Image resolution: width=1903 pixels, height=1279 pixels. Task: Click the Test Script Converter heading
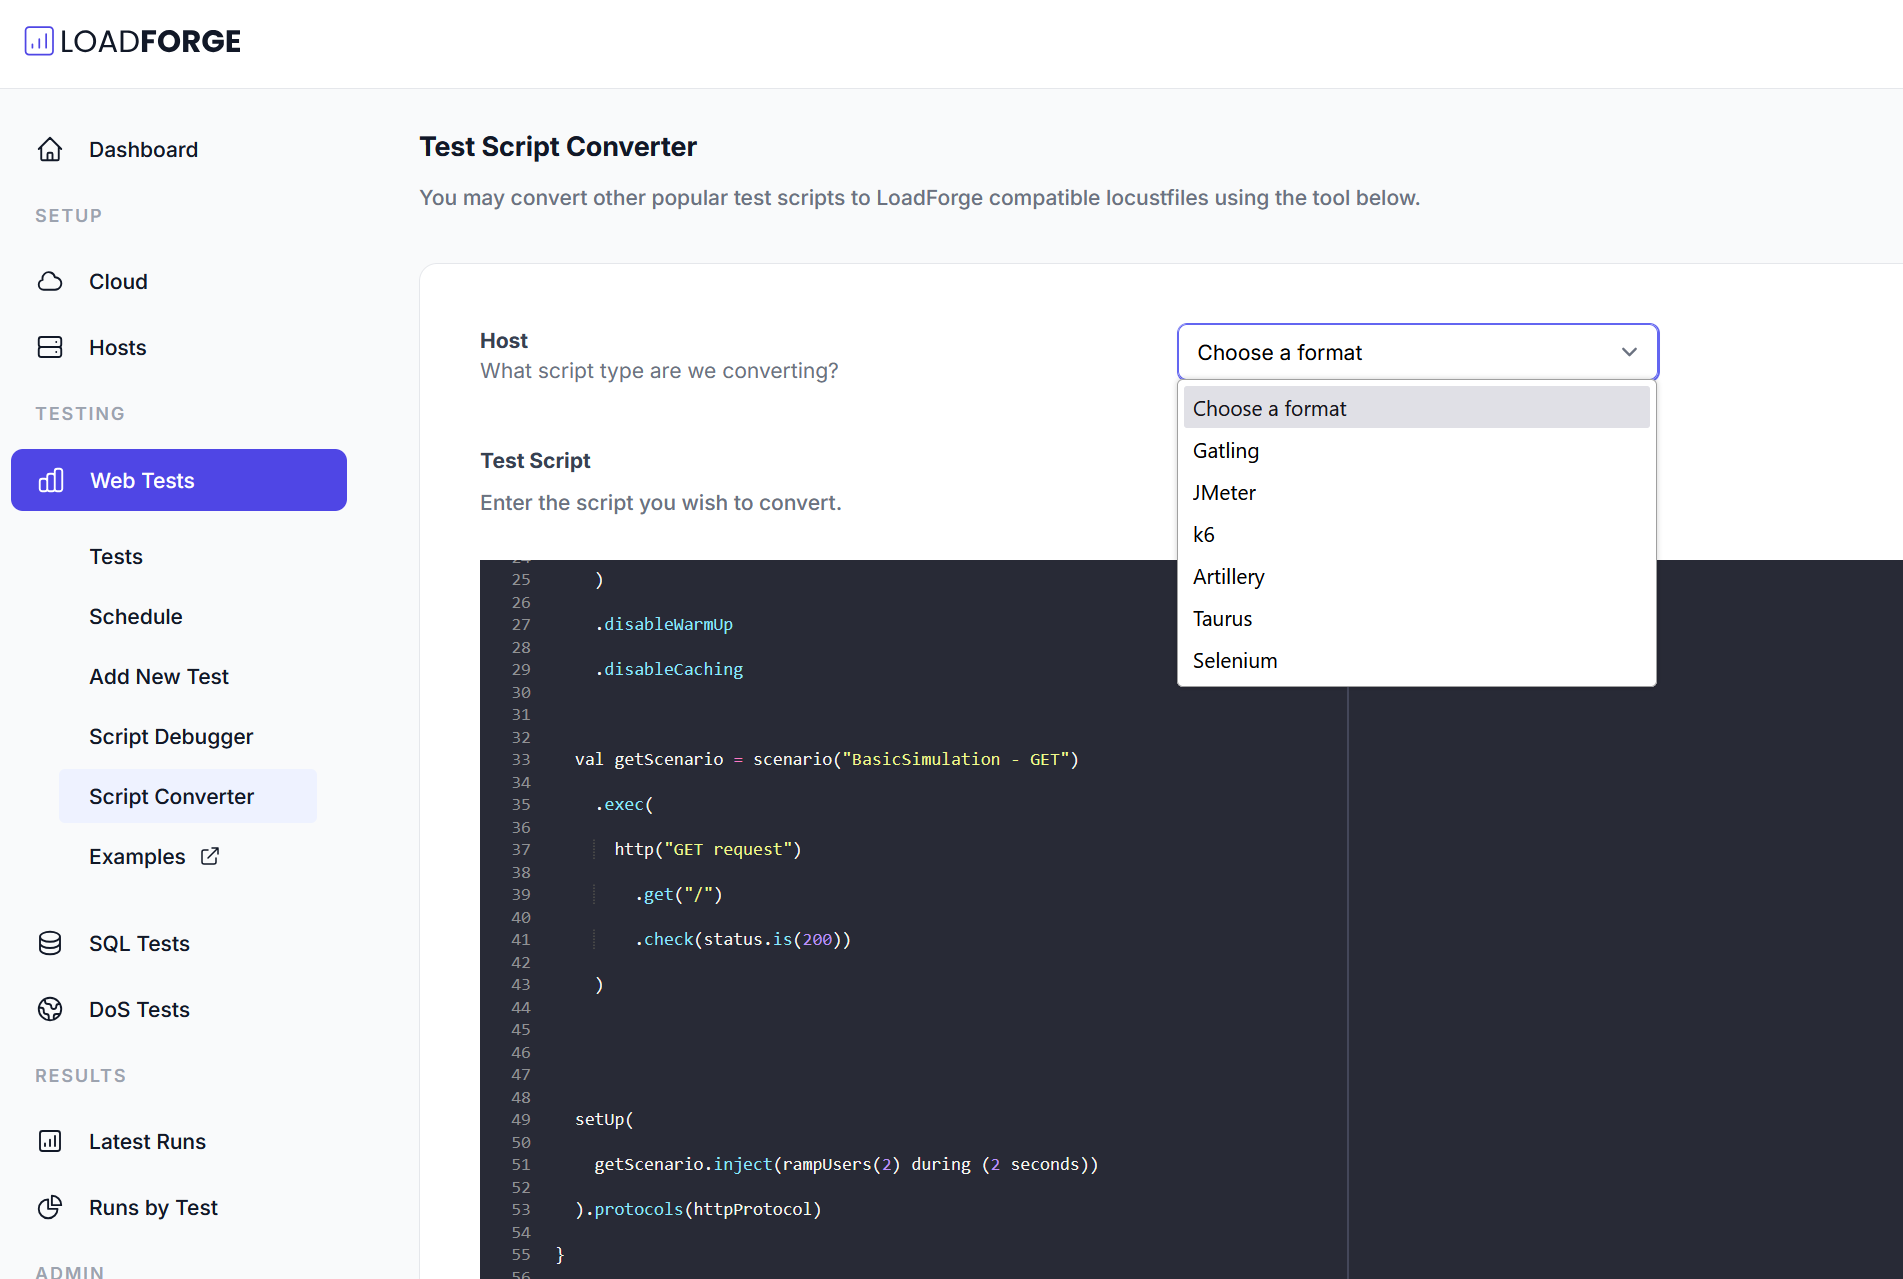point(558,146)
